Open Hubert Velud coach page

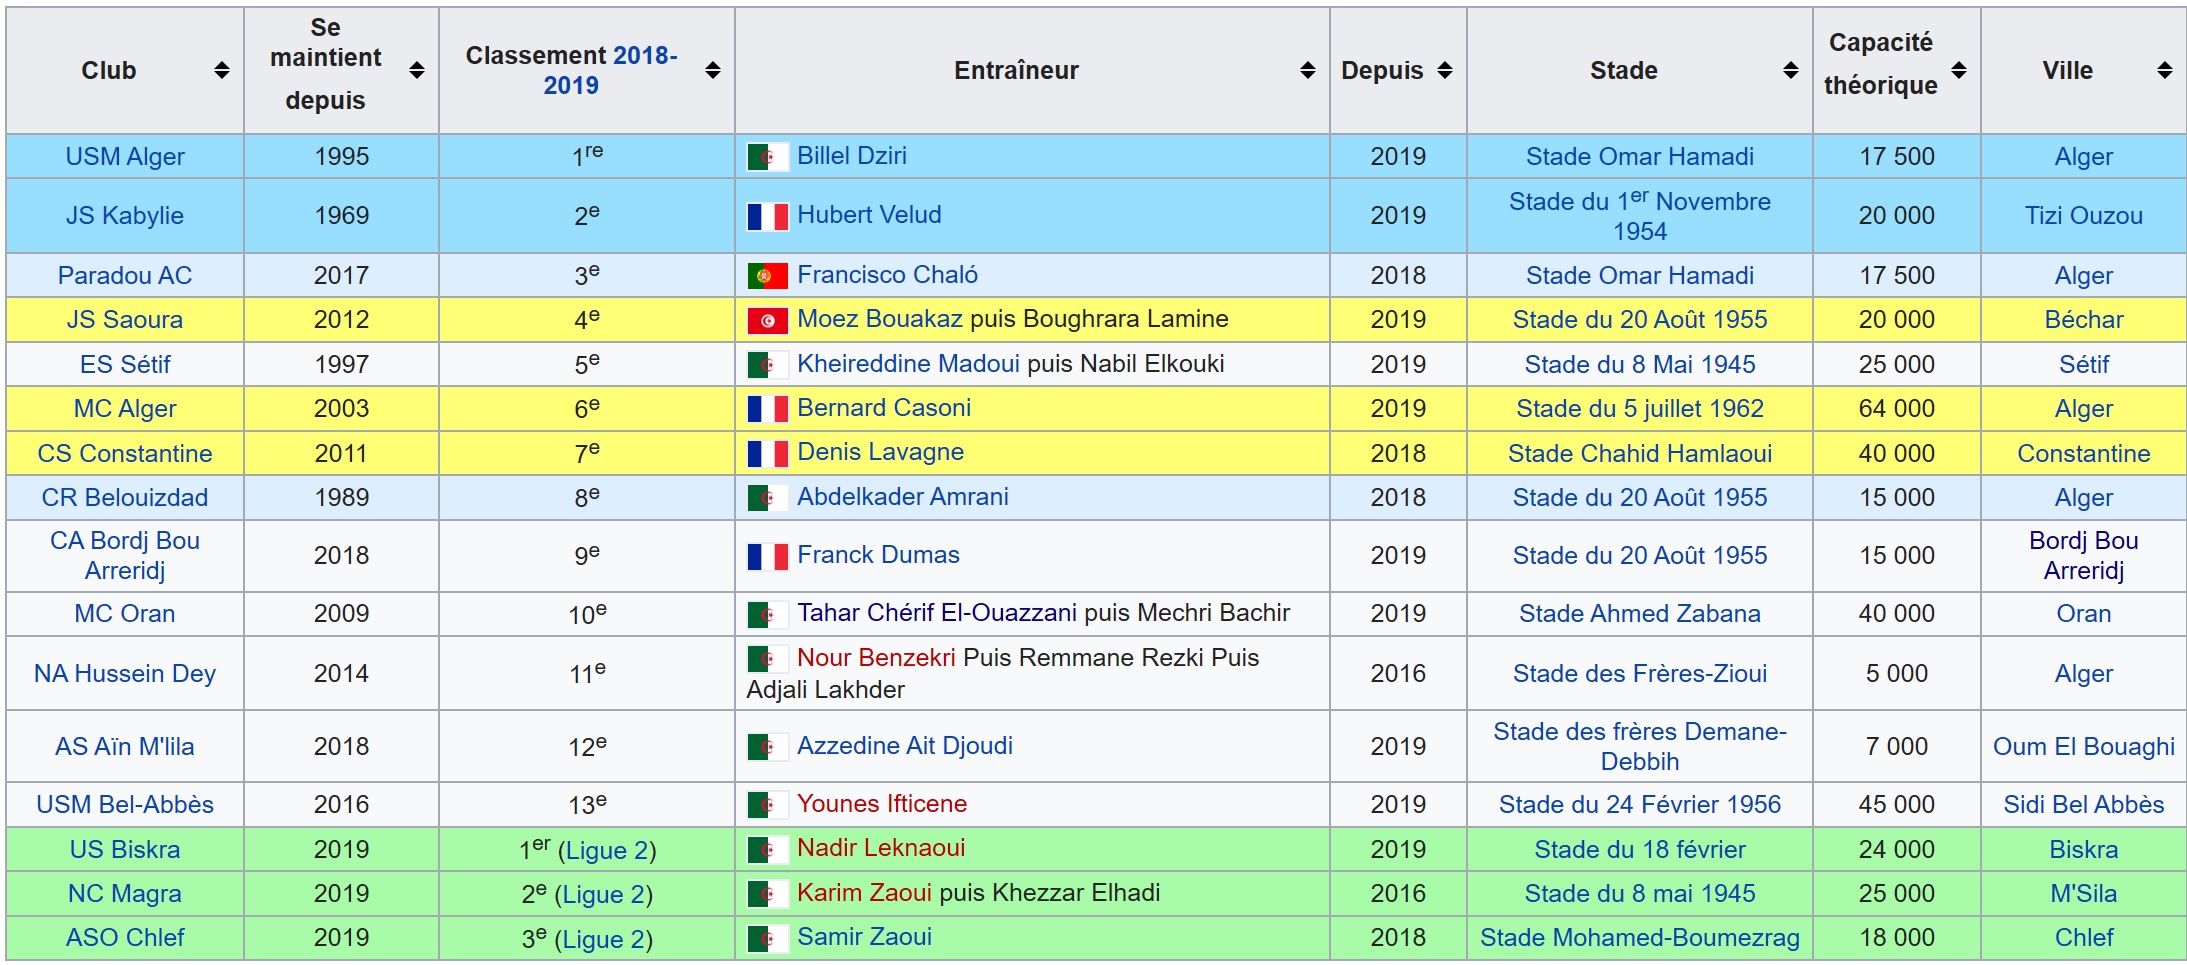coord(869,215)
